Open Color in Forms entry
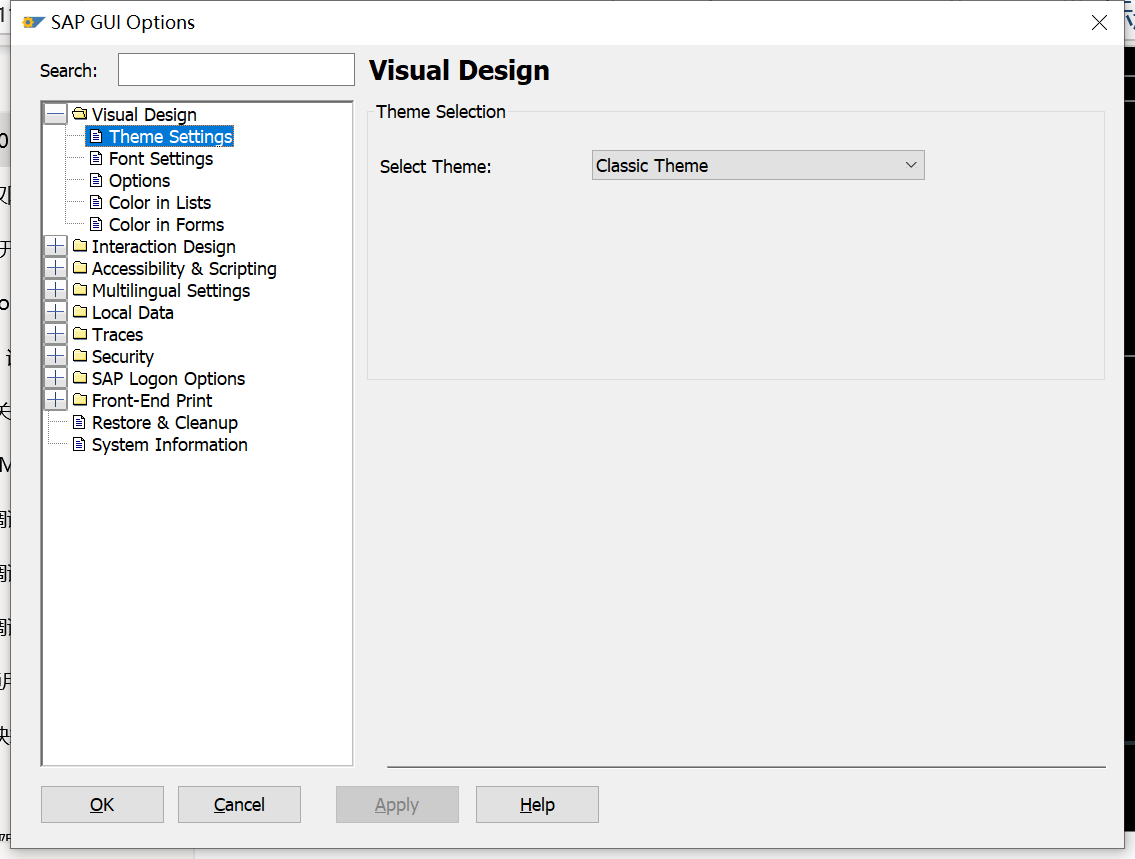 click(166, 224)
